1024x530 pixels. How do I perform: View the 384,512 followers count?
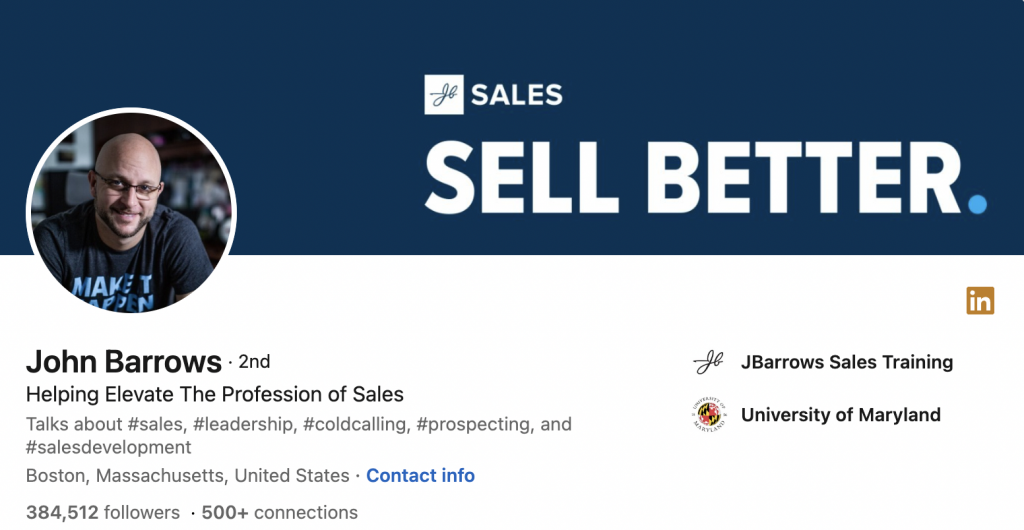coord(103,512)
